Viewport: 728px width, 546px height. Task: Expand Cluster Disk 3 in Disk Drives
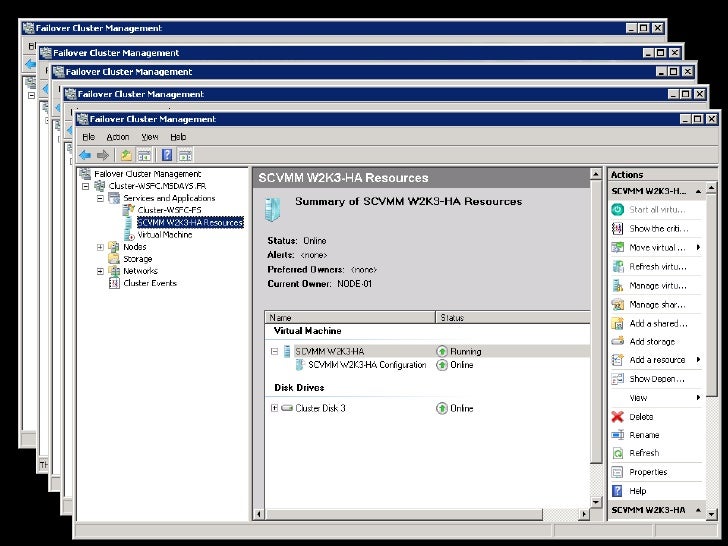tap(274, 408)
